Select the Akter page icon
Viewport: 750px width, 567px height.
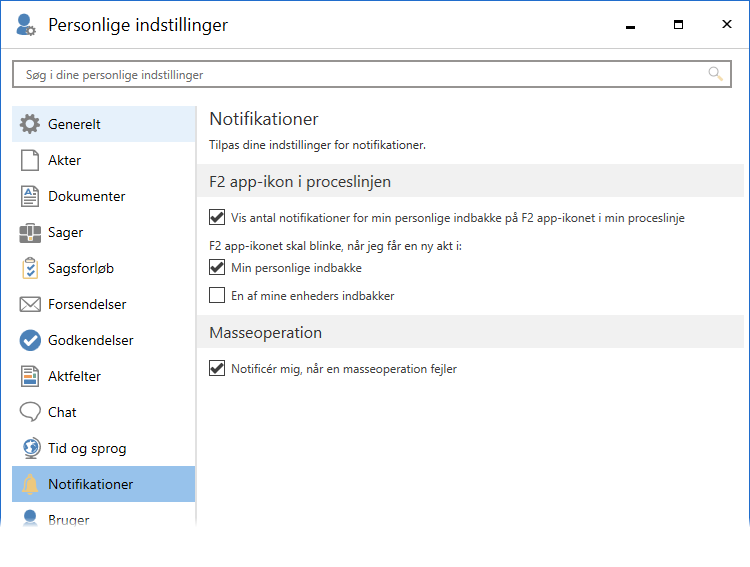30,161
